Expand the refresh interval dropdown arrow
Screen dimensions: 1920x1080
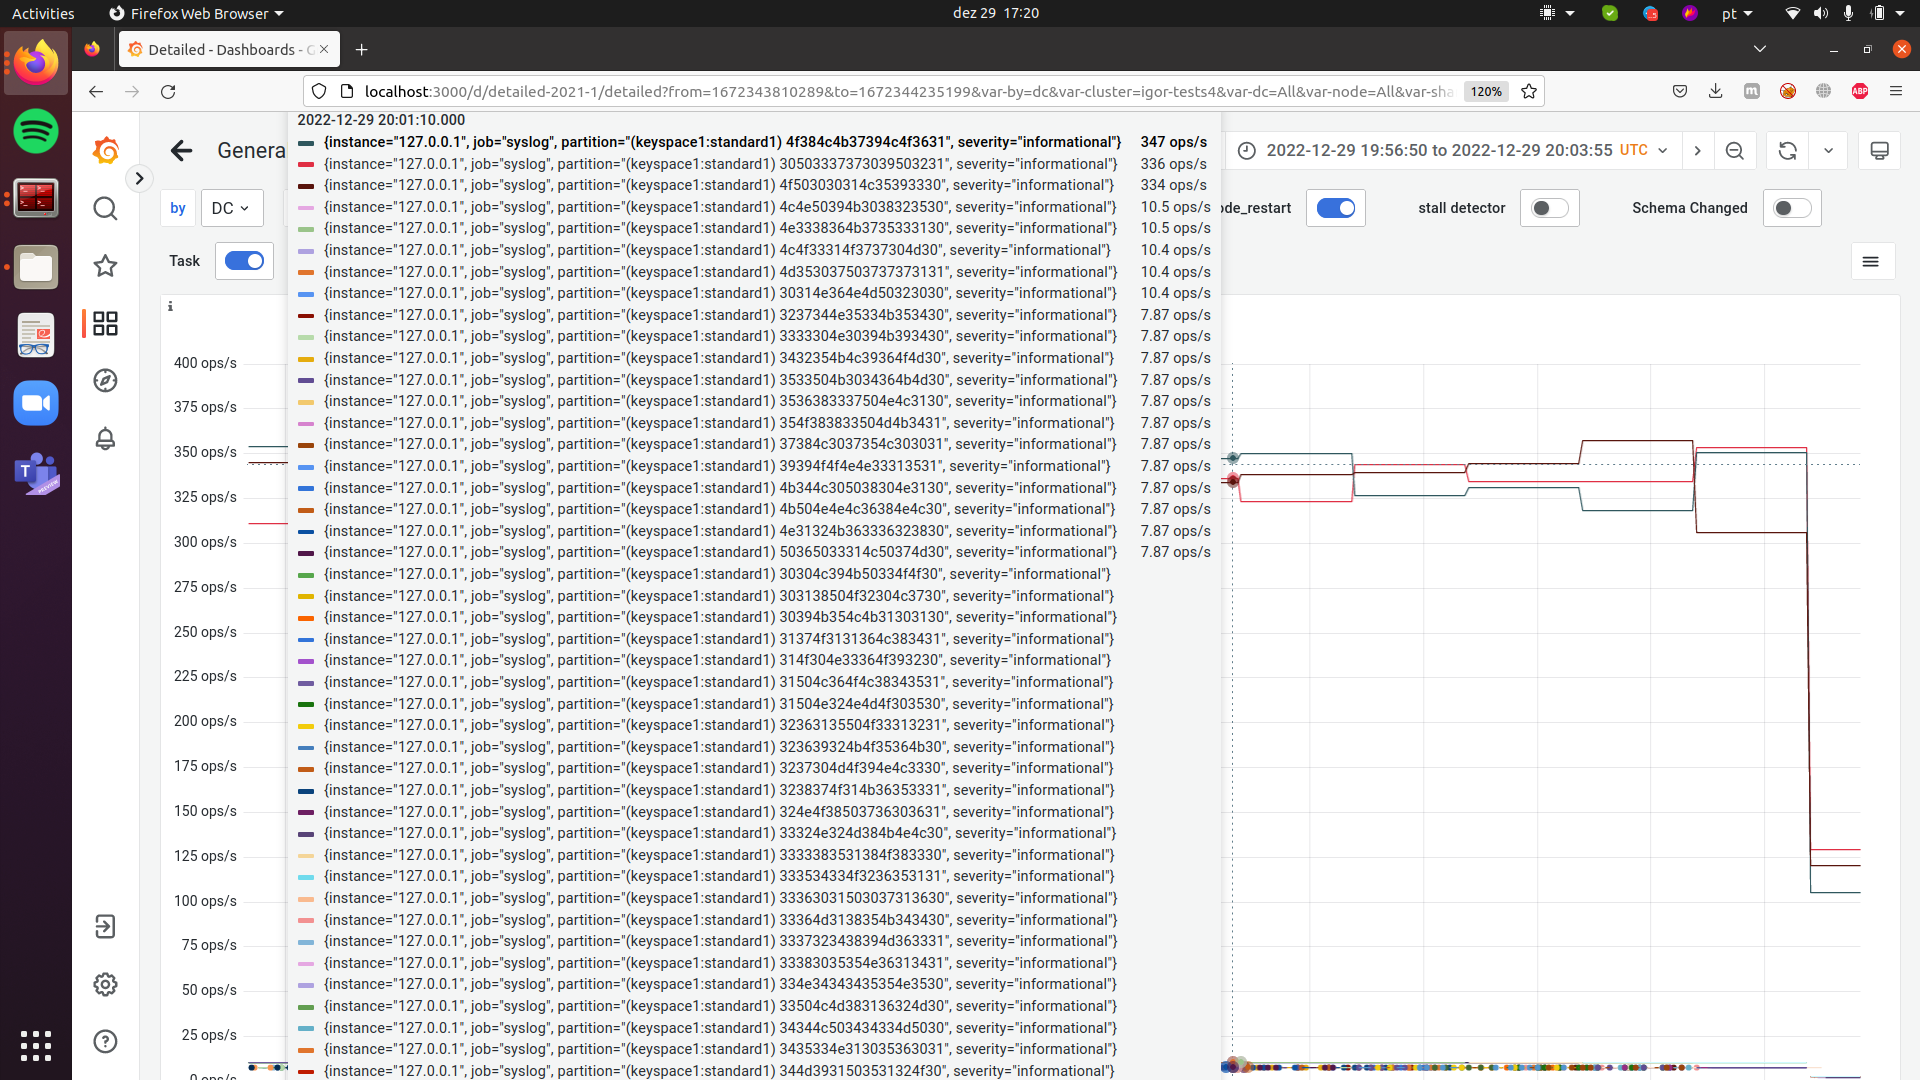[1828, 151]
